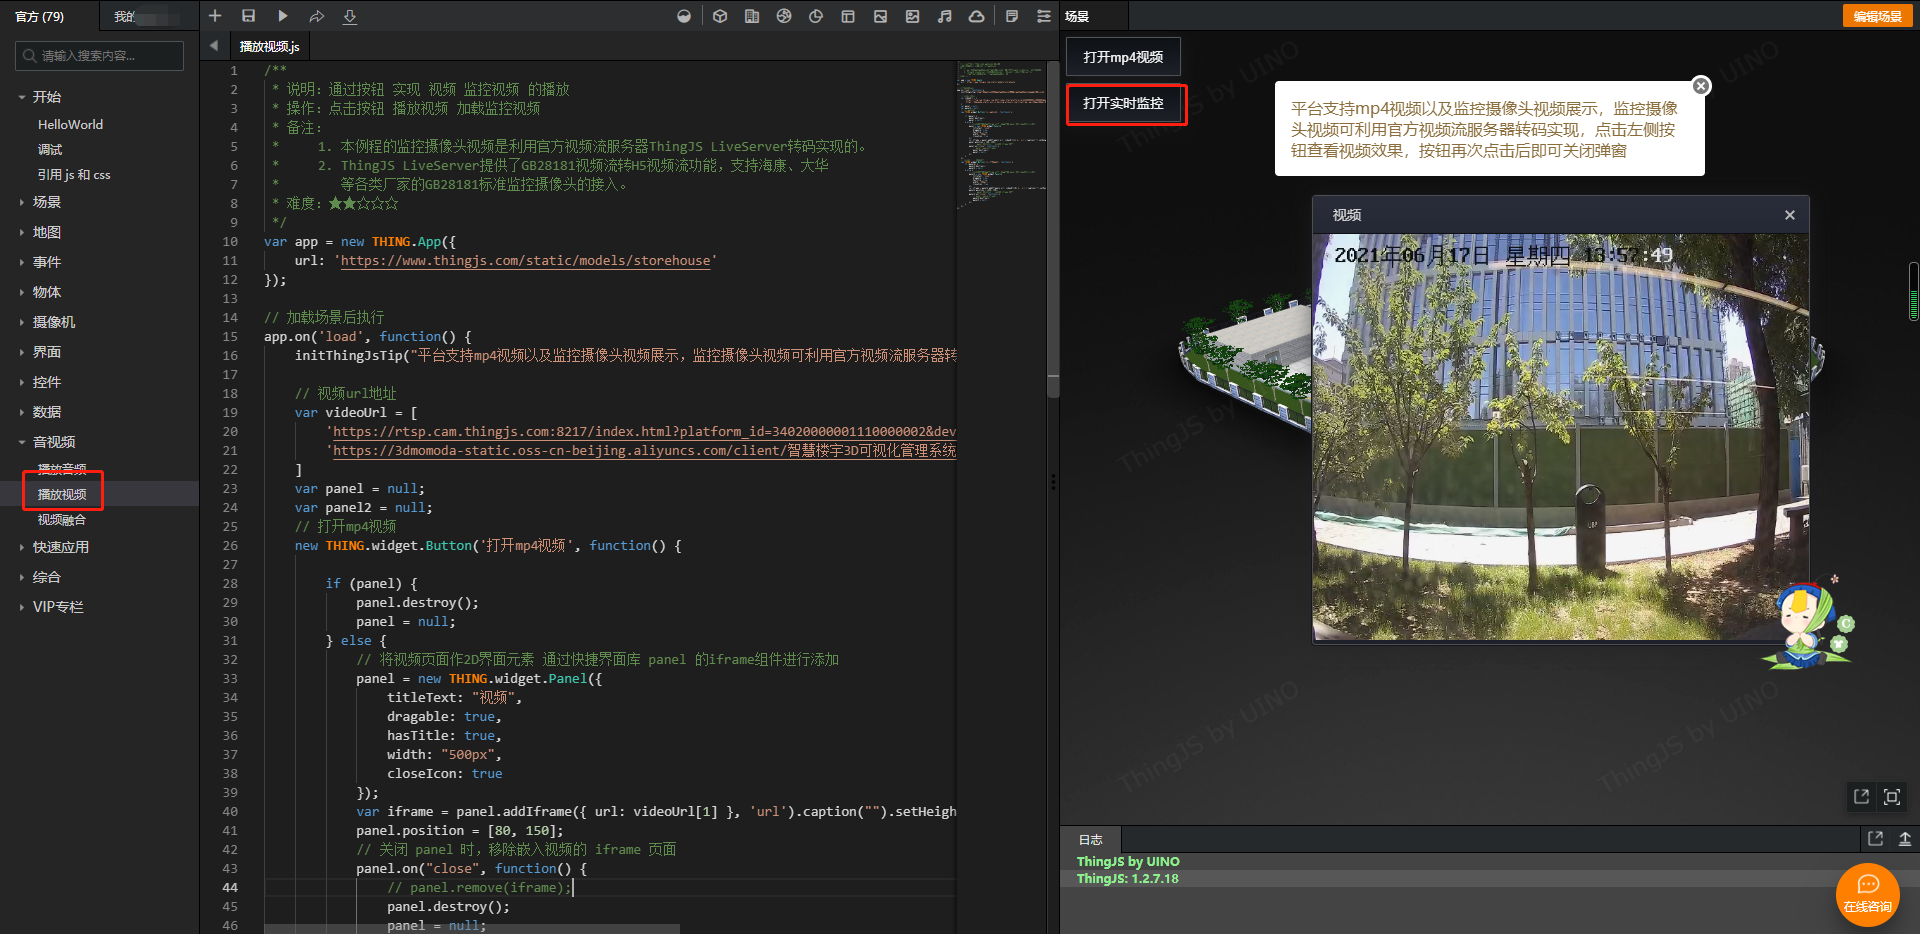Save the script with the floppy disk icon
Image resolution: width=1920 pixels, height=934 pixels.
(249, 16)
